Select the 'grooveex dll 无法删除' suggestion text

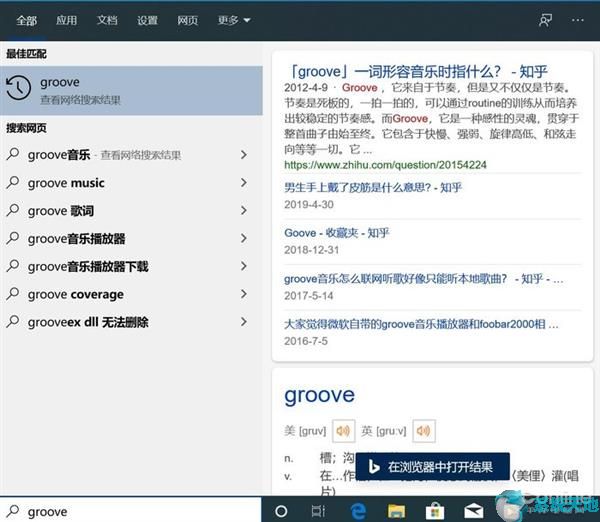(88, 322)
